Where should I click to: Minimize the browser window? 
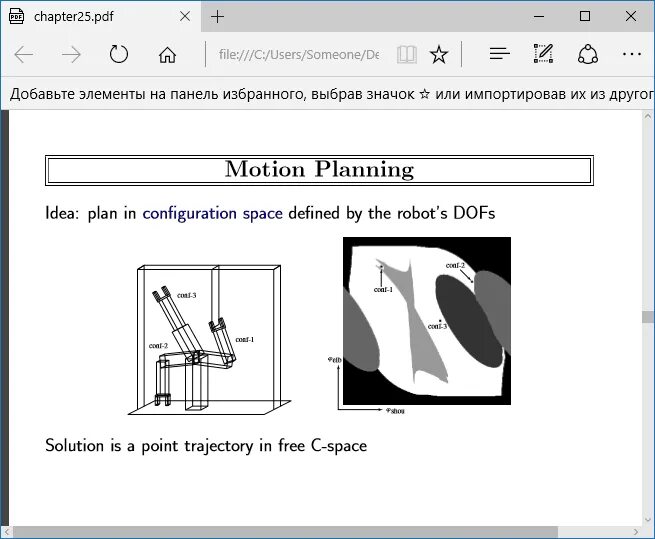[539, 17]
